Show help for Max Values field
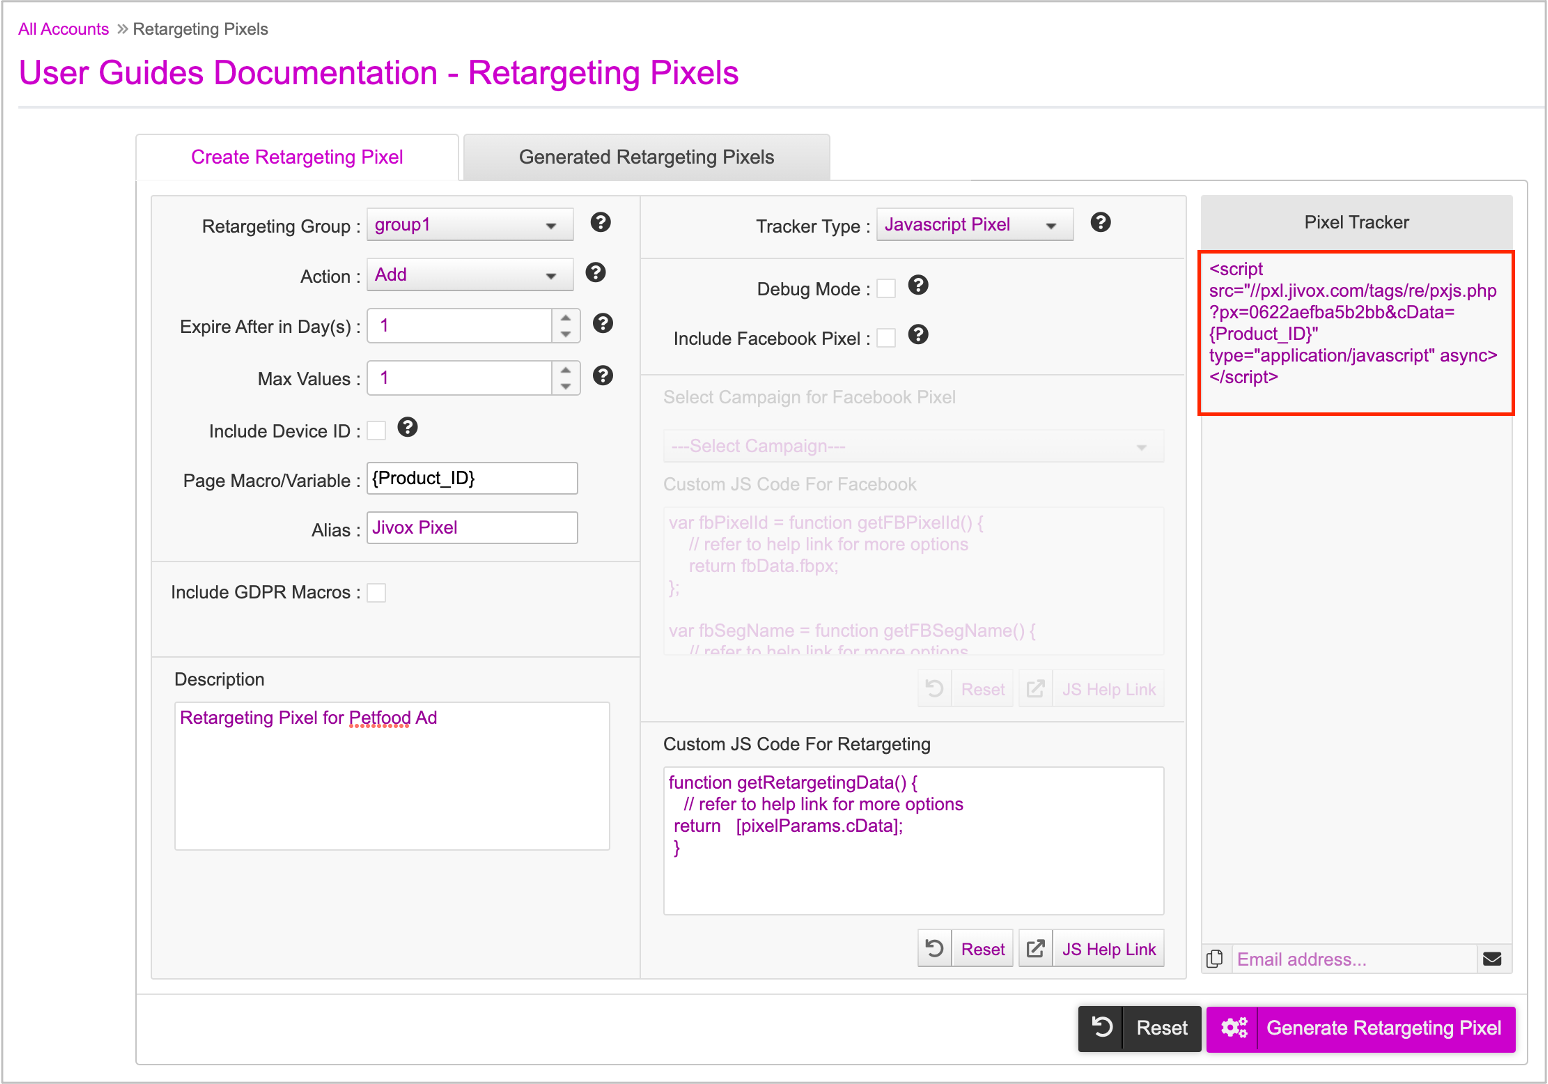The width and height of the screenshot is (1548, 1084). click(x=603, y=375)
